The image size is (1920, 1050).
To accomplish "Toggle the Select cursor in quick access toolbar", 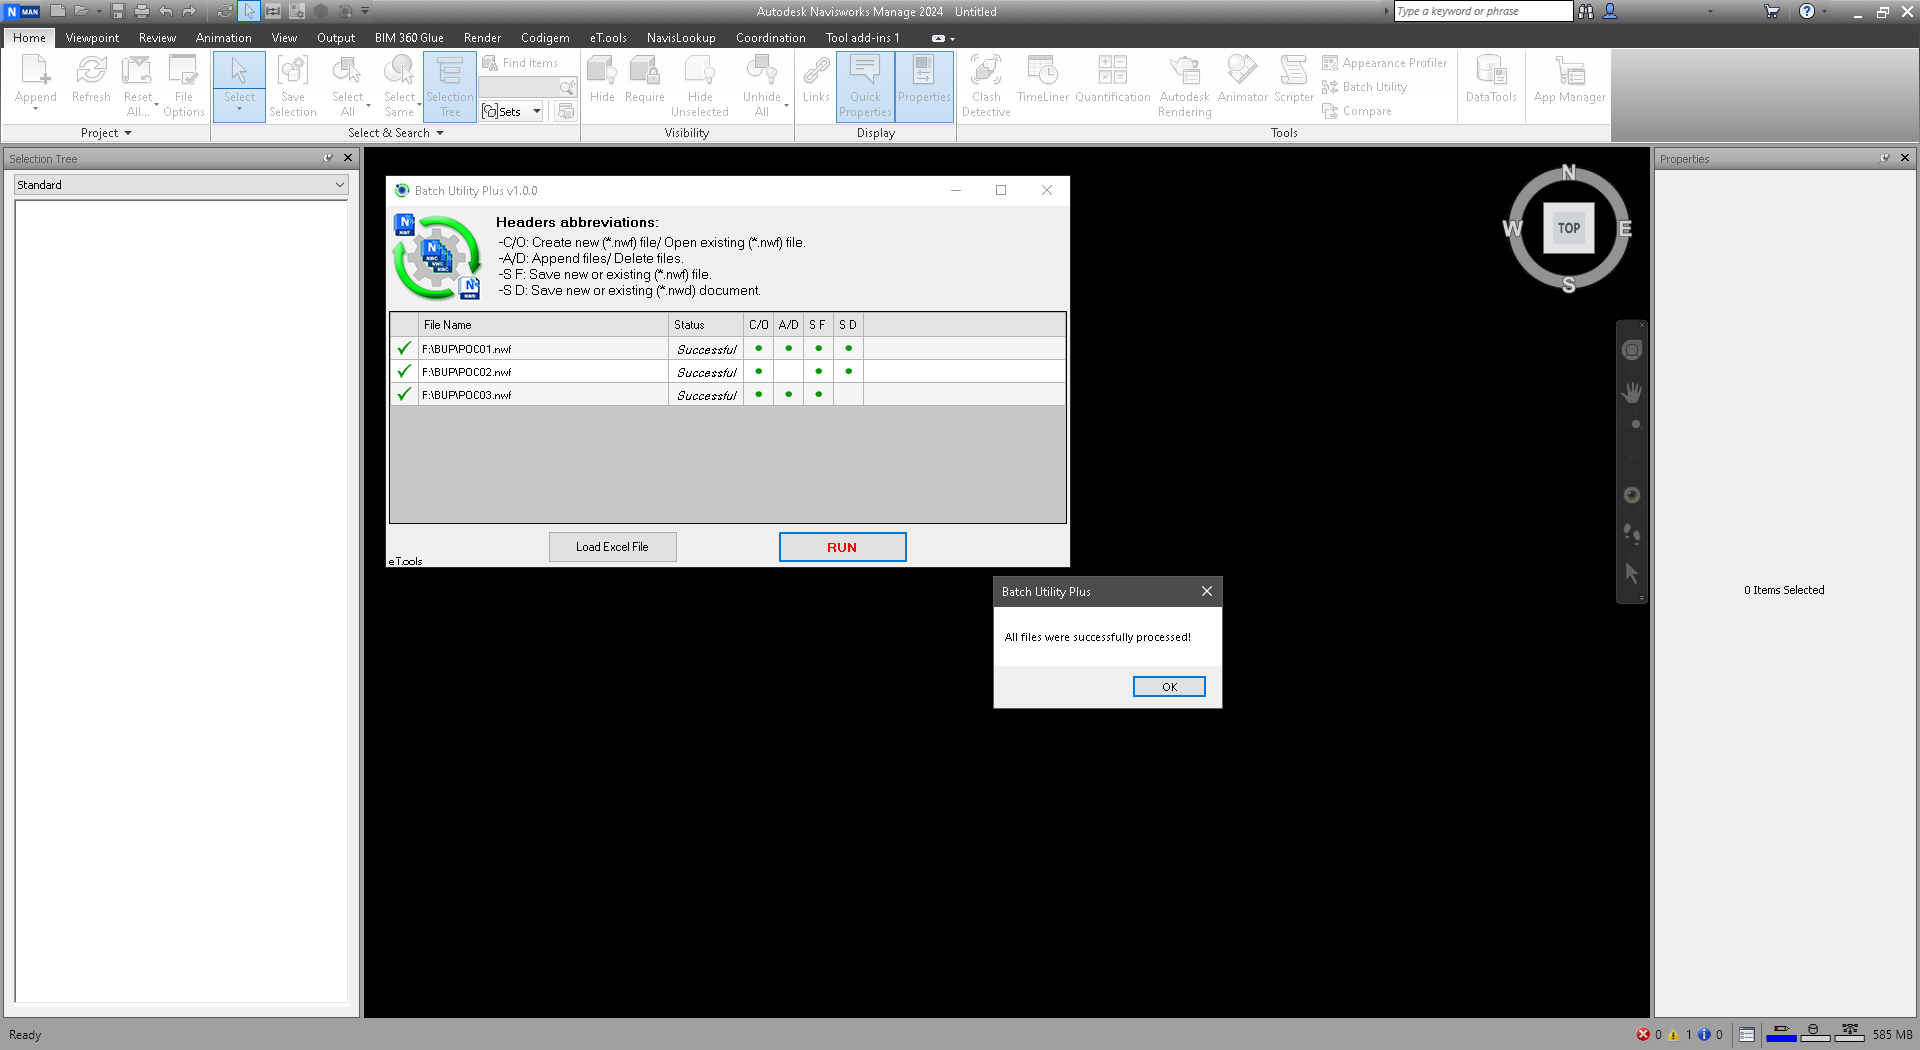I will pos(249,11).
